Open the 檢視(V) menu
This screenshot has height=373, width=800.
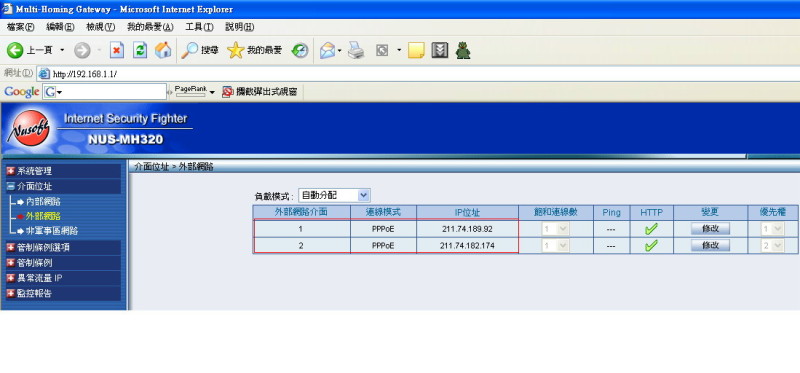(x=101, y=27)
